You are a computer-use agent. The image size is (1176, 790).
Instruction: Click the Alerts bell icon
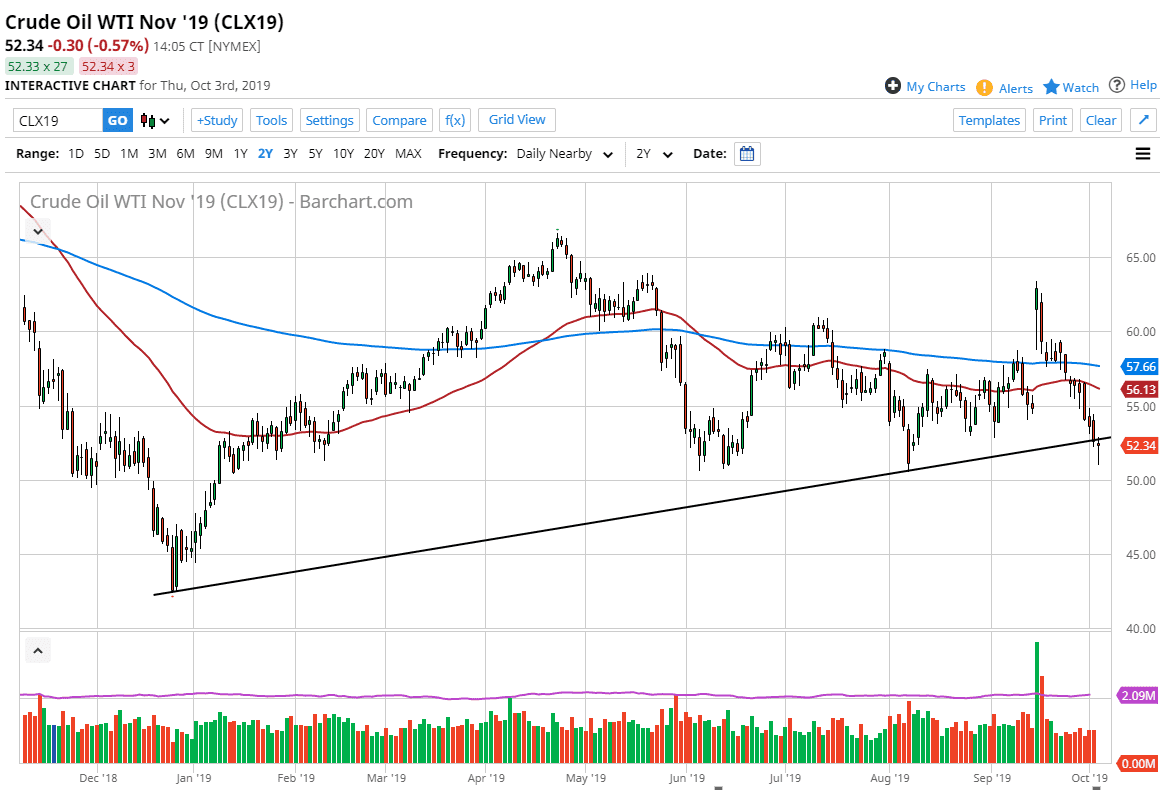[x=985, y=88]
